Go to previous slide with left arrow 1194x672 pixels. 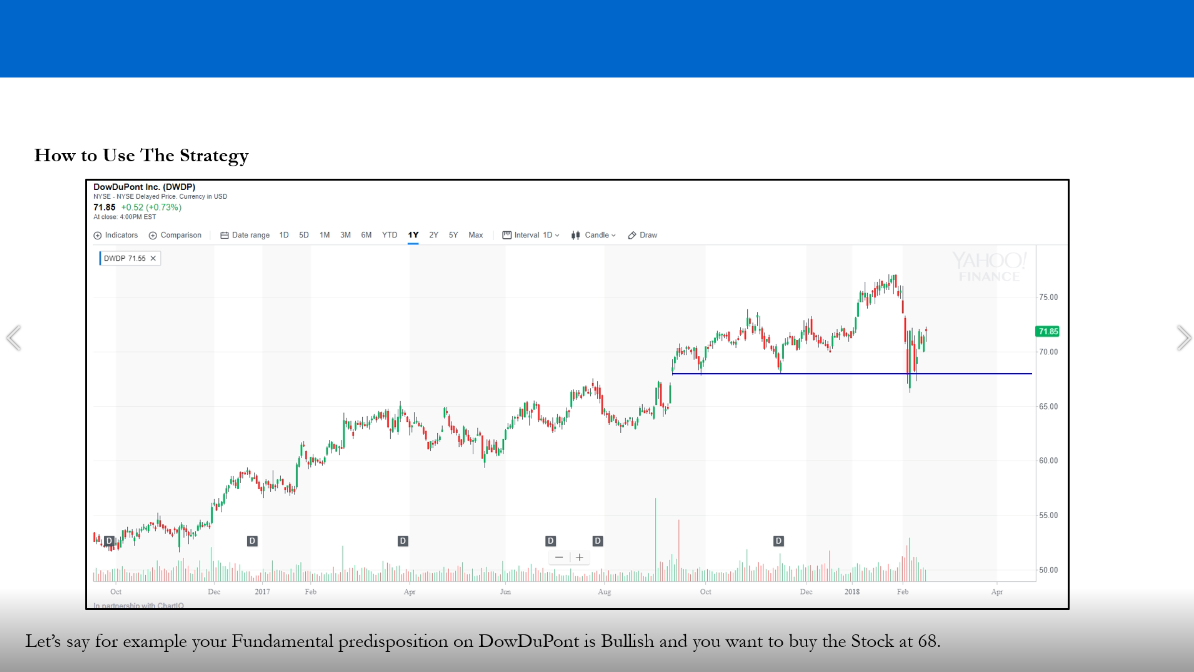coord(13,338)
